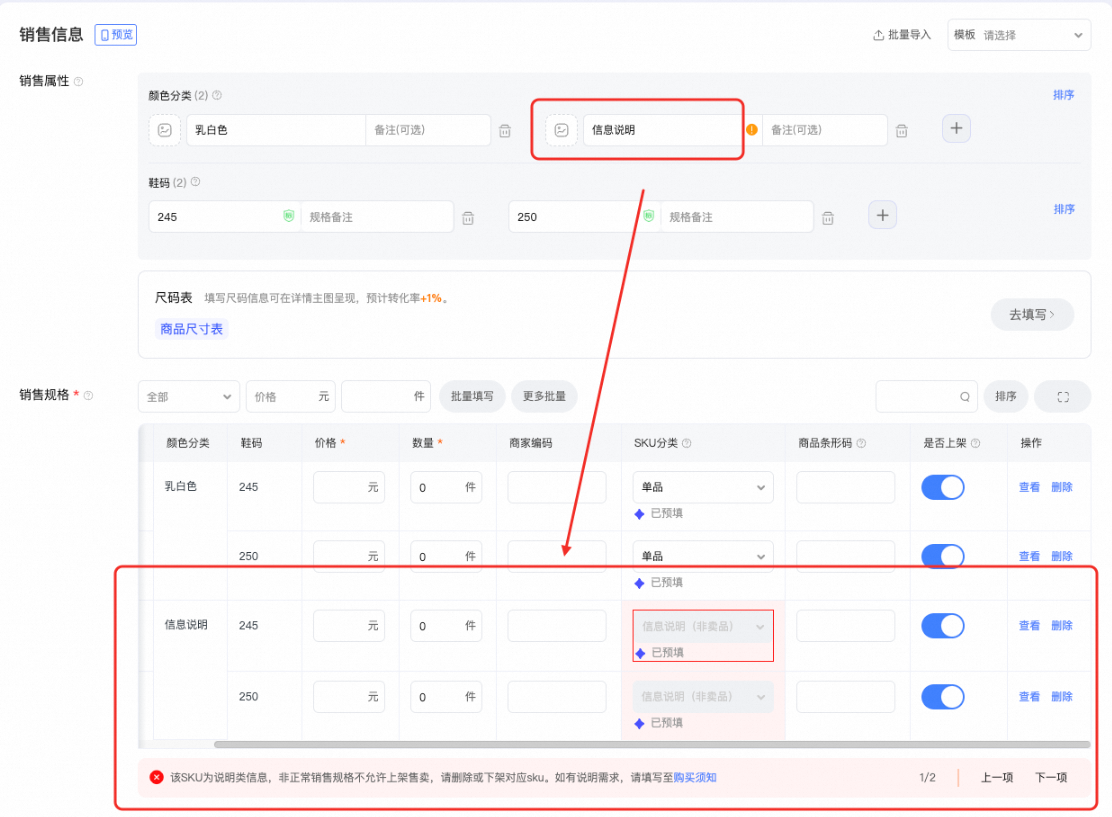Screen dimensions: 1112x817
Task: Click orange warning icon beside 信息说明
Action: tap(752, 130)
